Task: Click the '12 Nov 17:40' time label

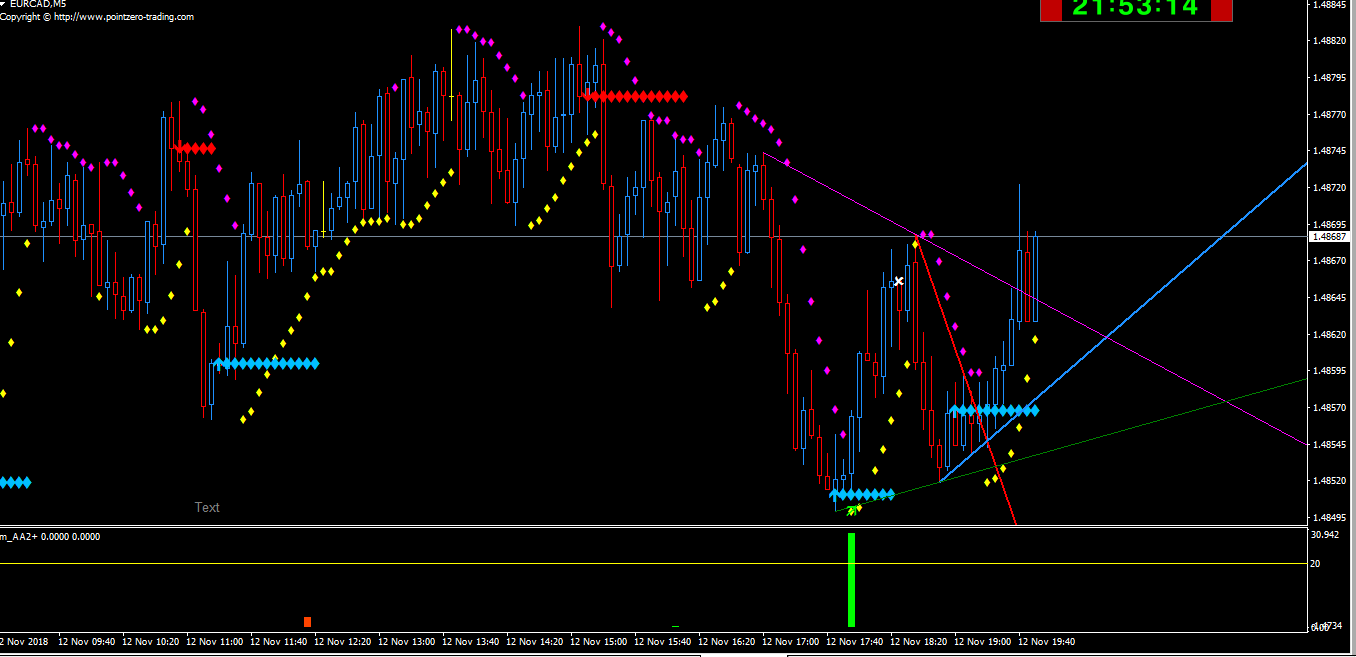Action: click(x=855, y=641)
